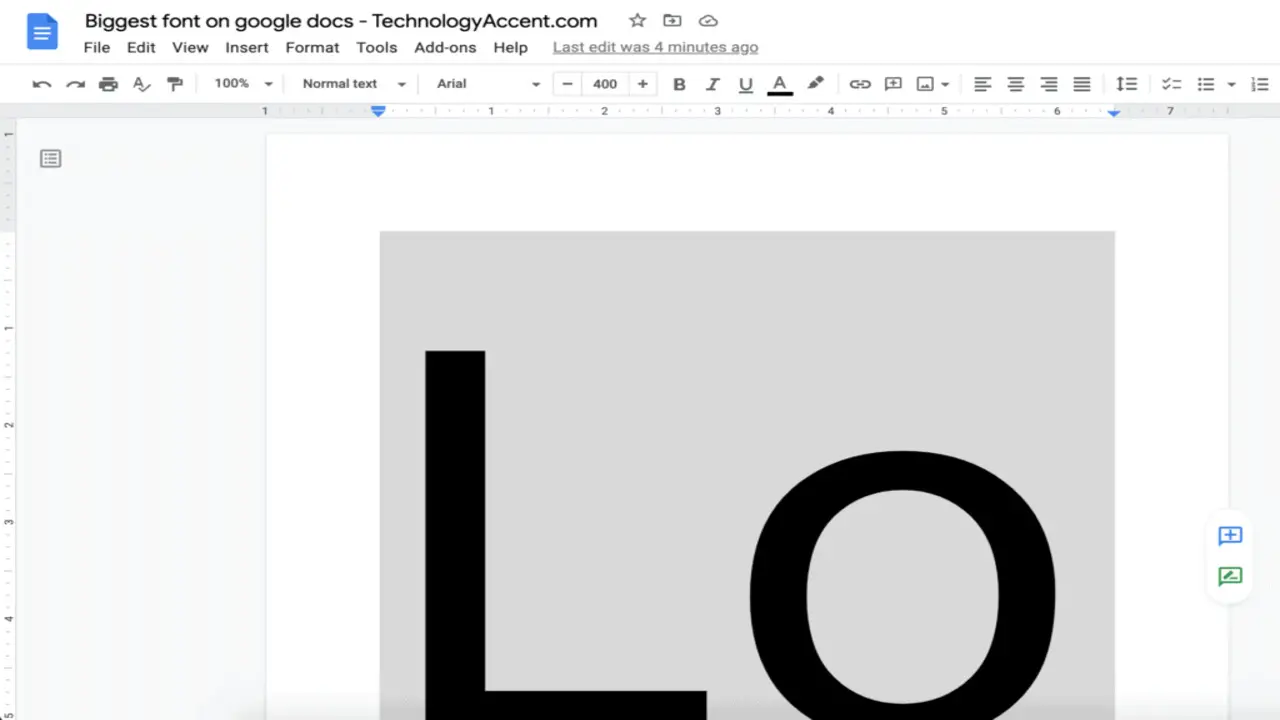Image resolution: width=1280 pixels, height=720 pixels.
Task: Toggle bold formatting
Action: click(x=679, y=84)
